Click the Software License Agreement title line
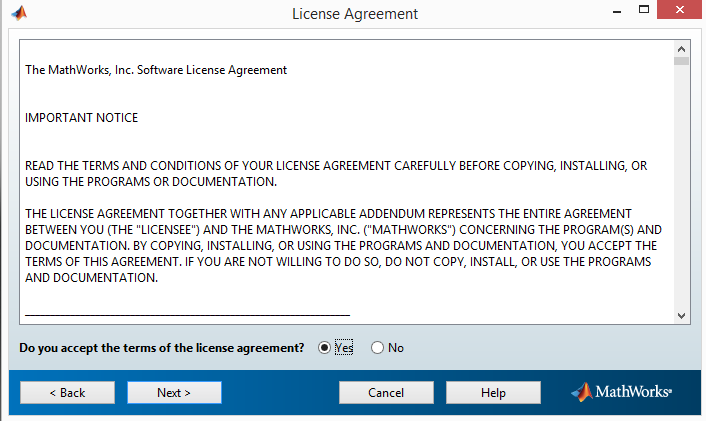Viewport: 706px width, 421px height. click(156, 70)
